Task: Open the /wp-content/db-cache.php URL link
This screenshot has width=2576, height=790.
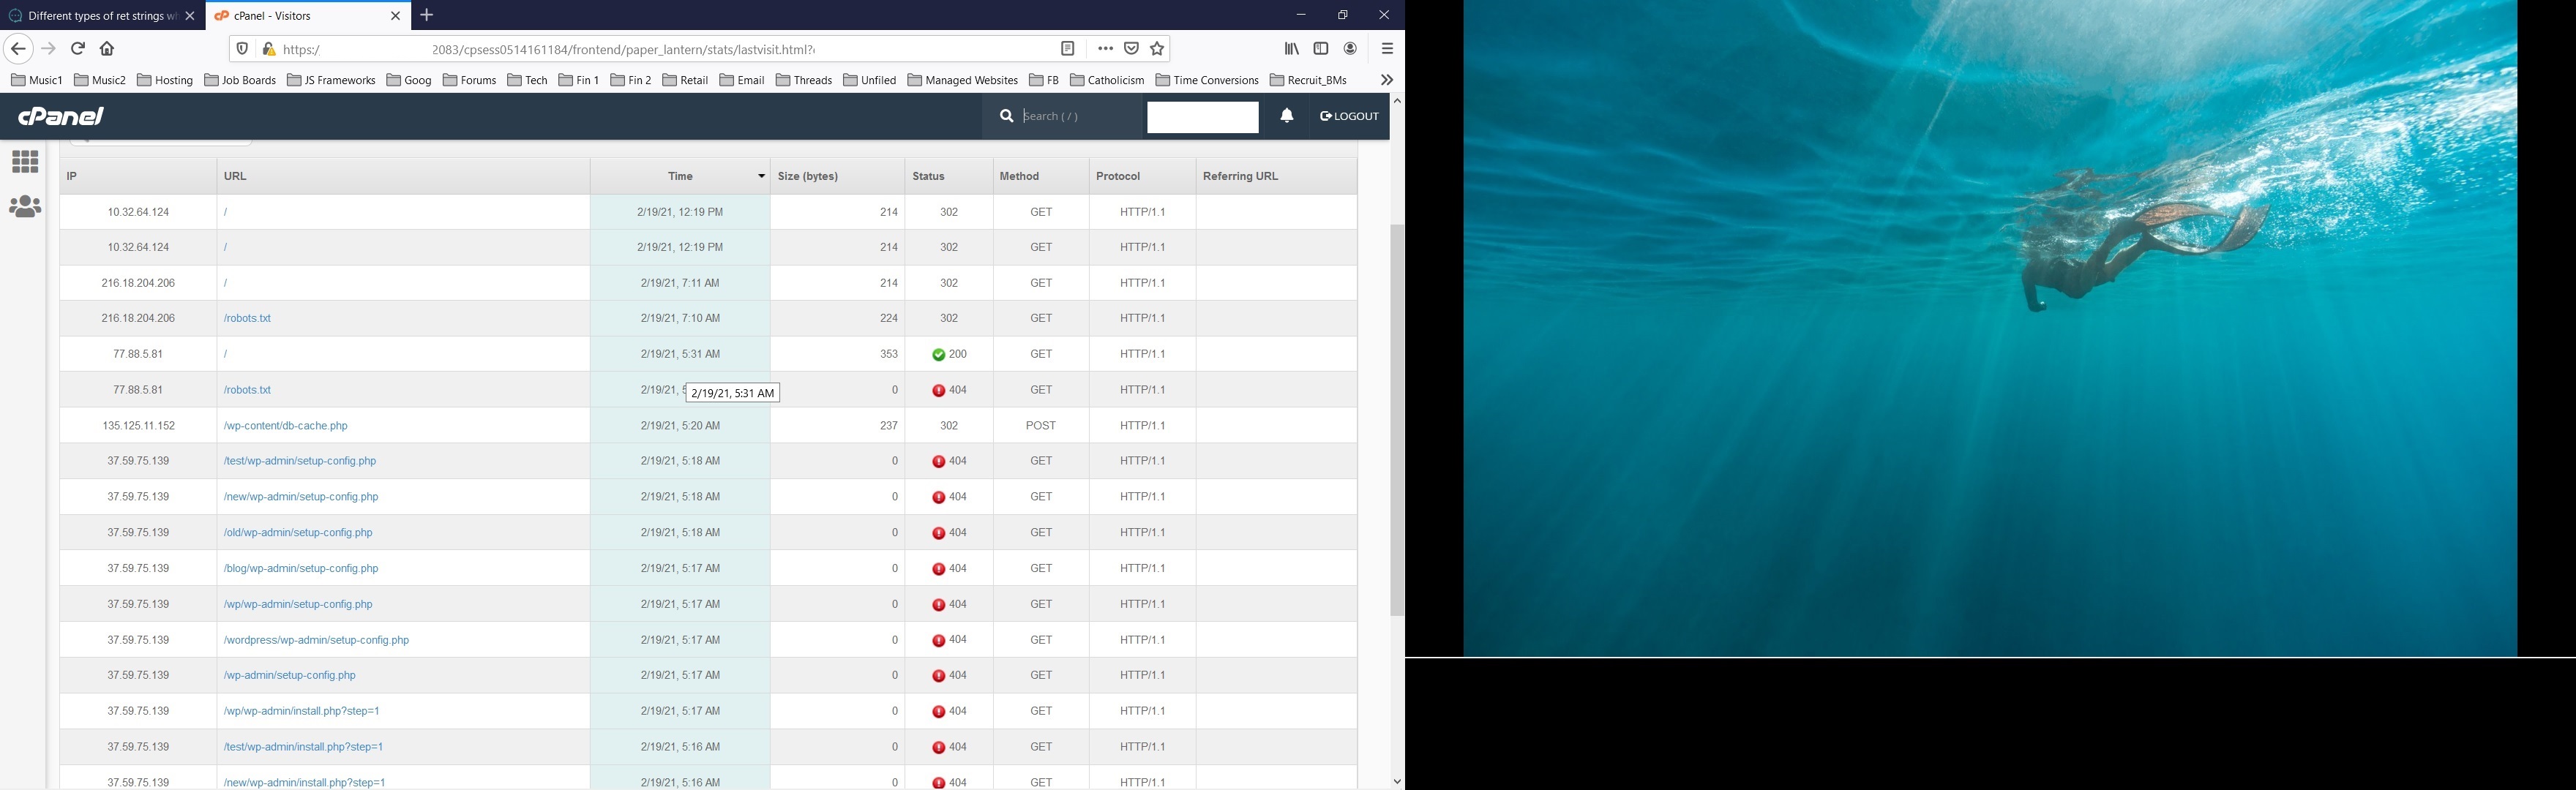Action: pos(286,426)
